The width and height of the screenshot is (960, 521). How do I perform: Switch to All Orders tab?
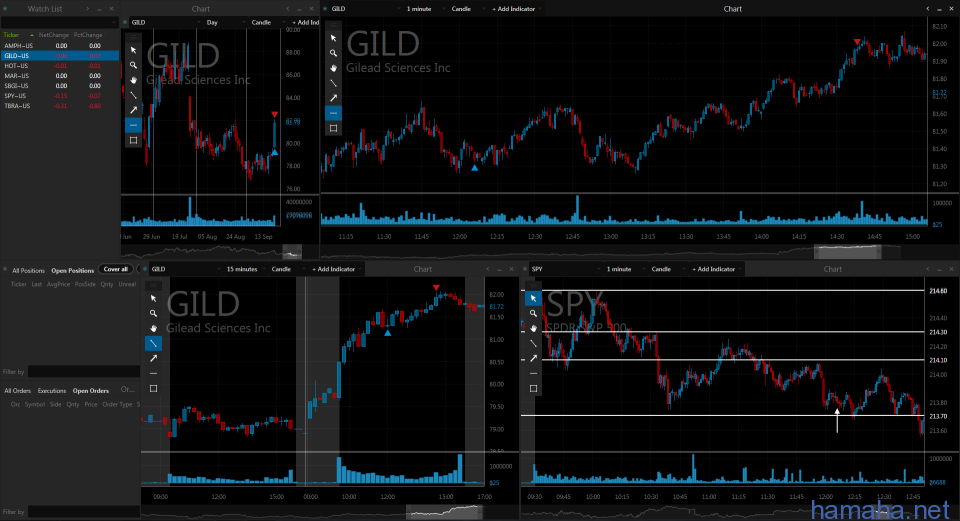click(18, 391)
